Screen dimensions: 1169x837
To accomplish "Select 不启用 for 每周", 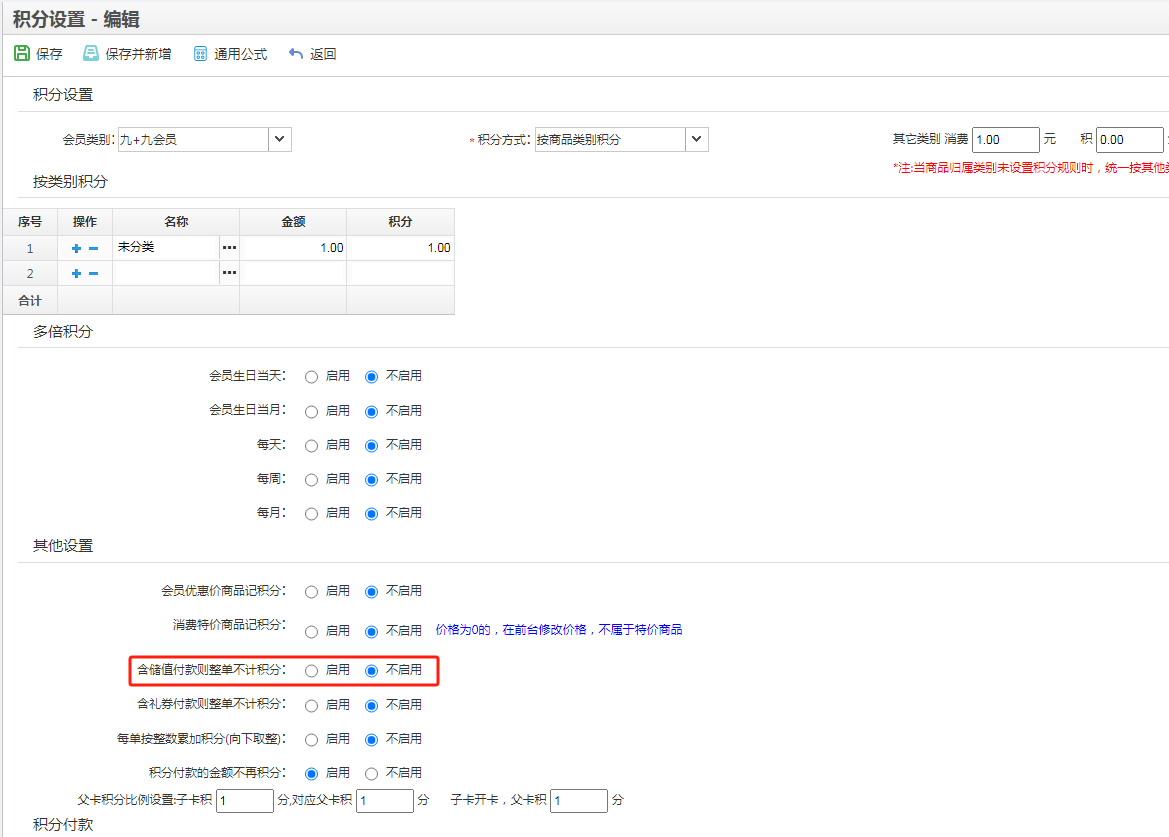I will point(371,480).
